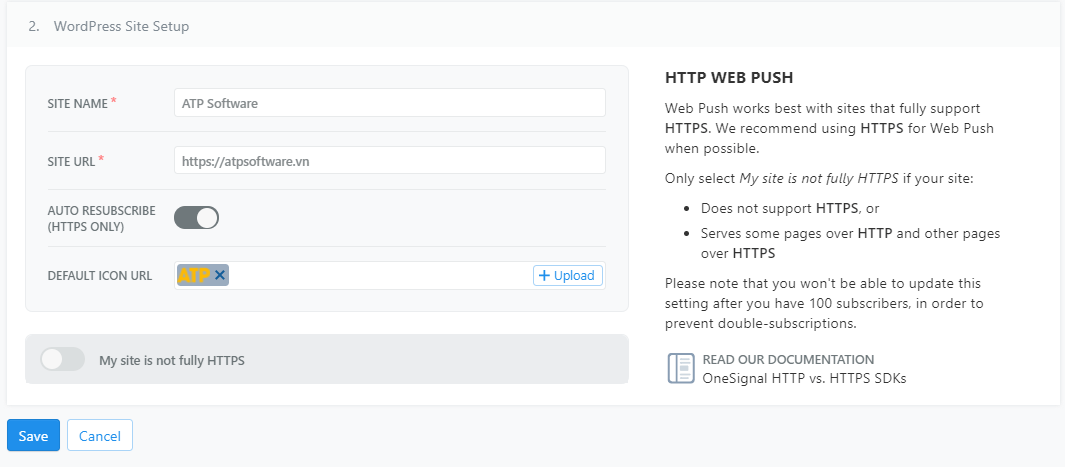Click the SITE URL field label
This screenshot has width=1065, height=467.
tap(72, 160)
